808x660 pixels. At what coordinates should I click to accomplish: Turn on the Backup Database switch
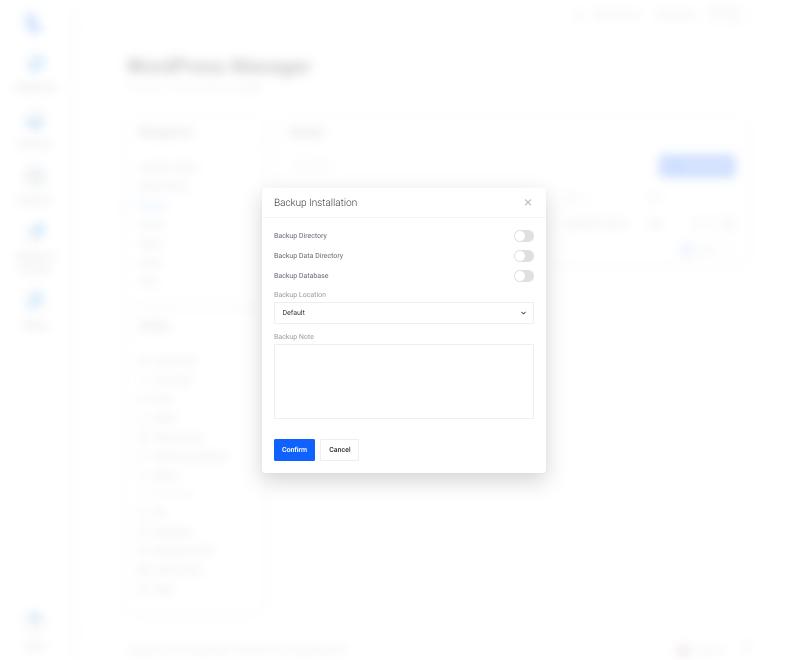524,276
